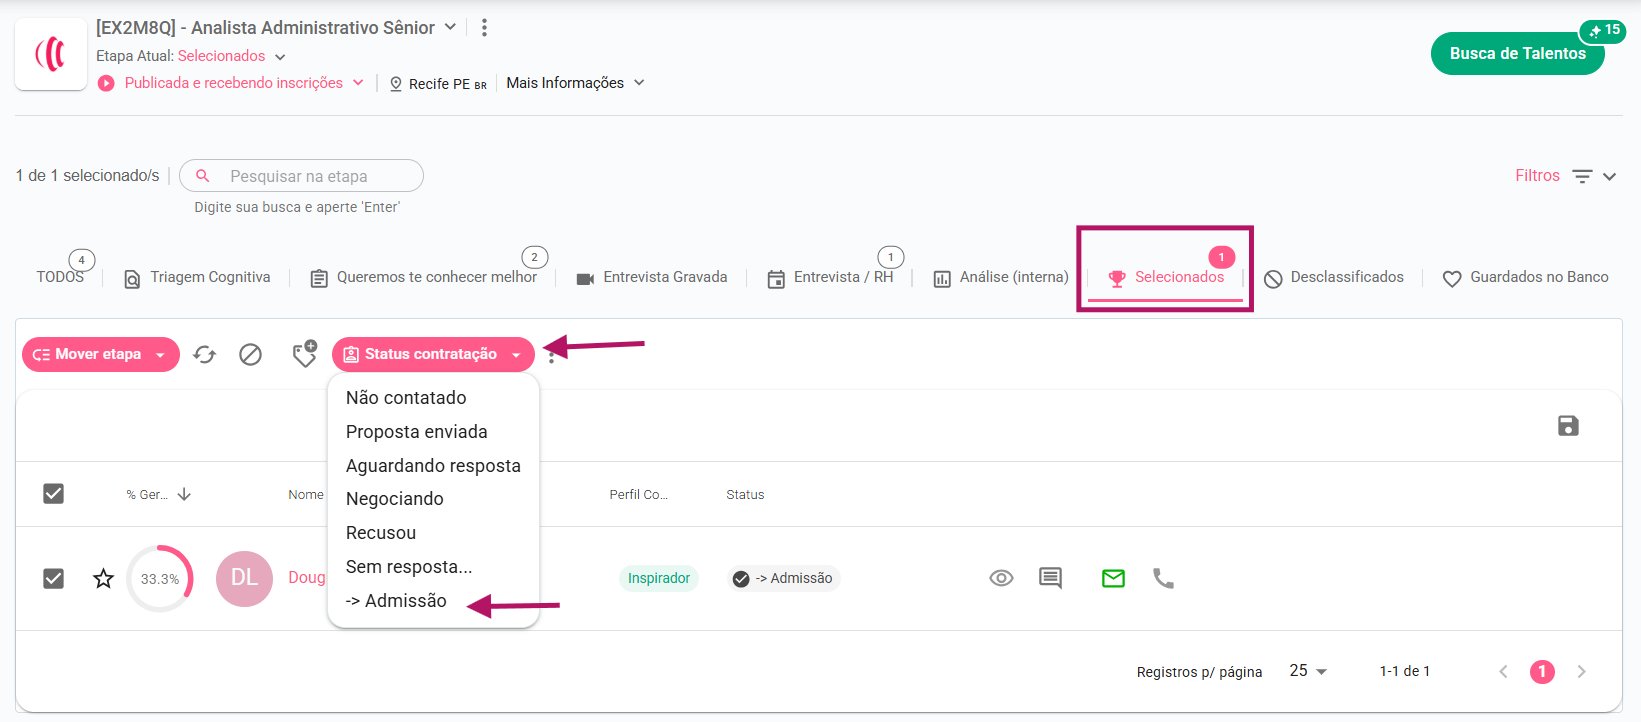This screenshot has width=1641, height=722.
Task: View candidate profile with eye icon
Action: 1001,578
